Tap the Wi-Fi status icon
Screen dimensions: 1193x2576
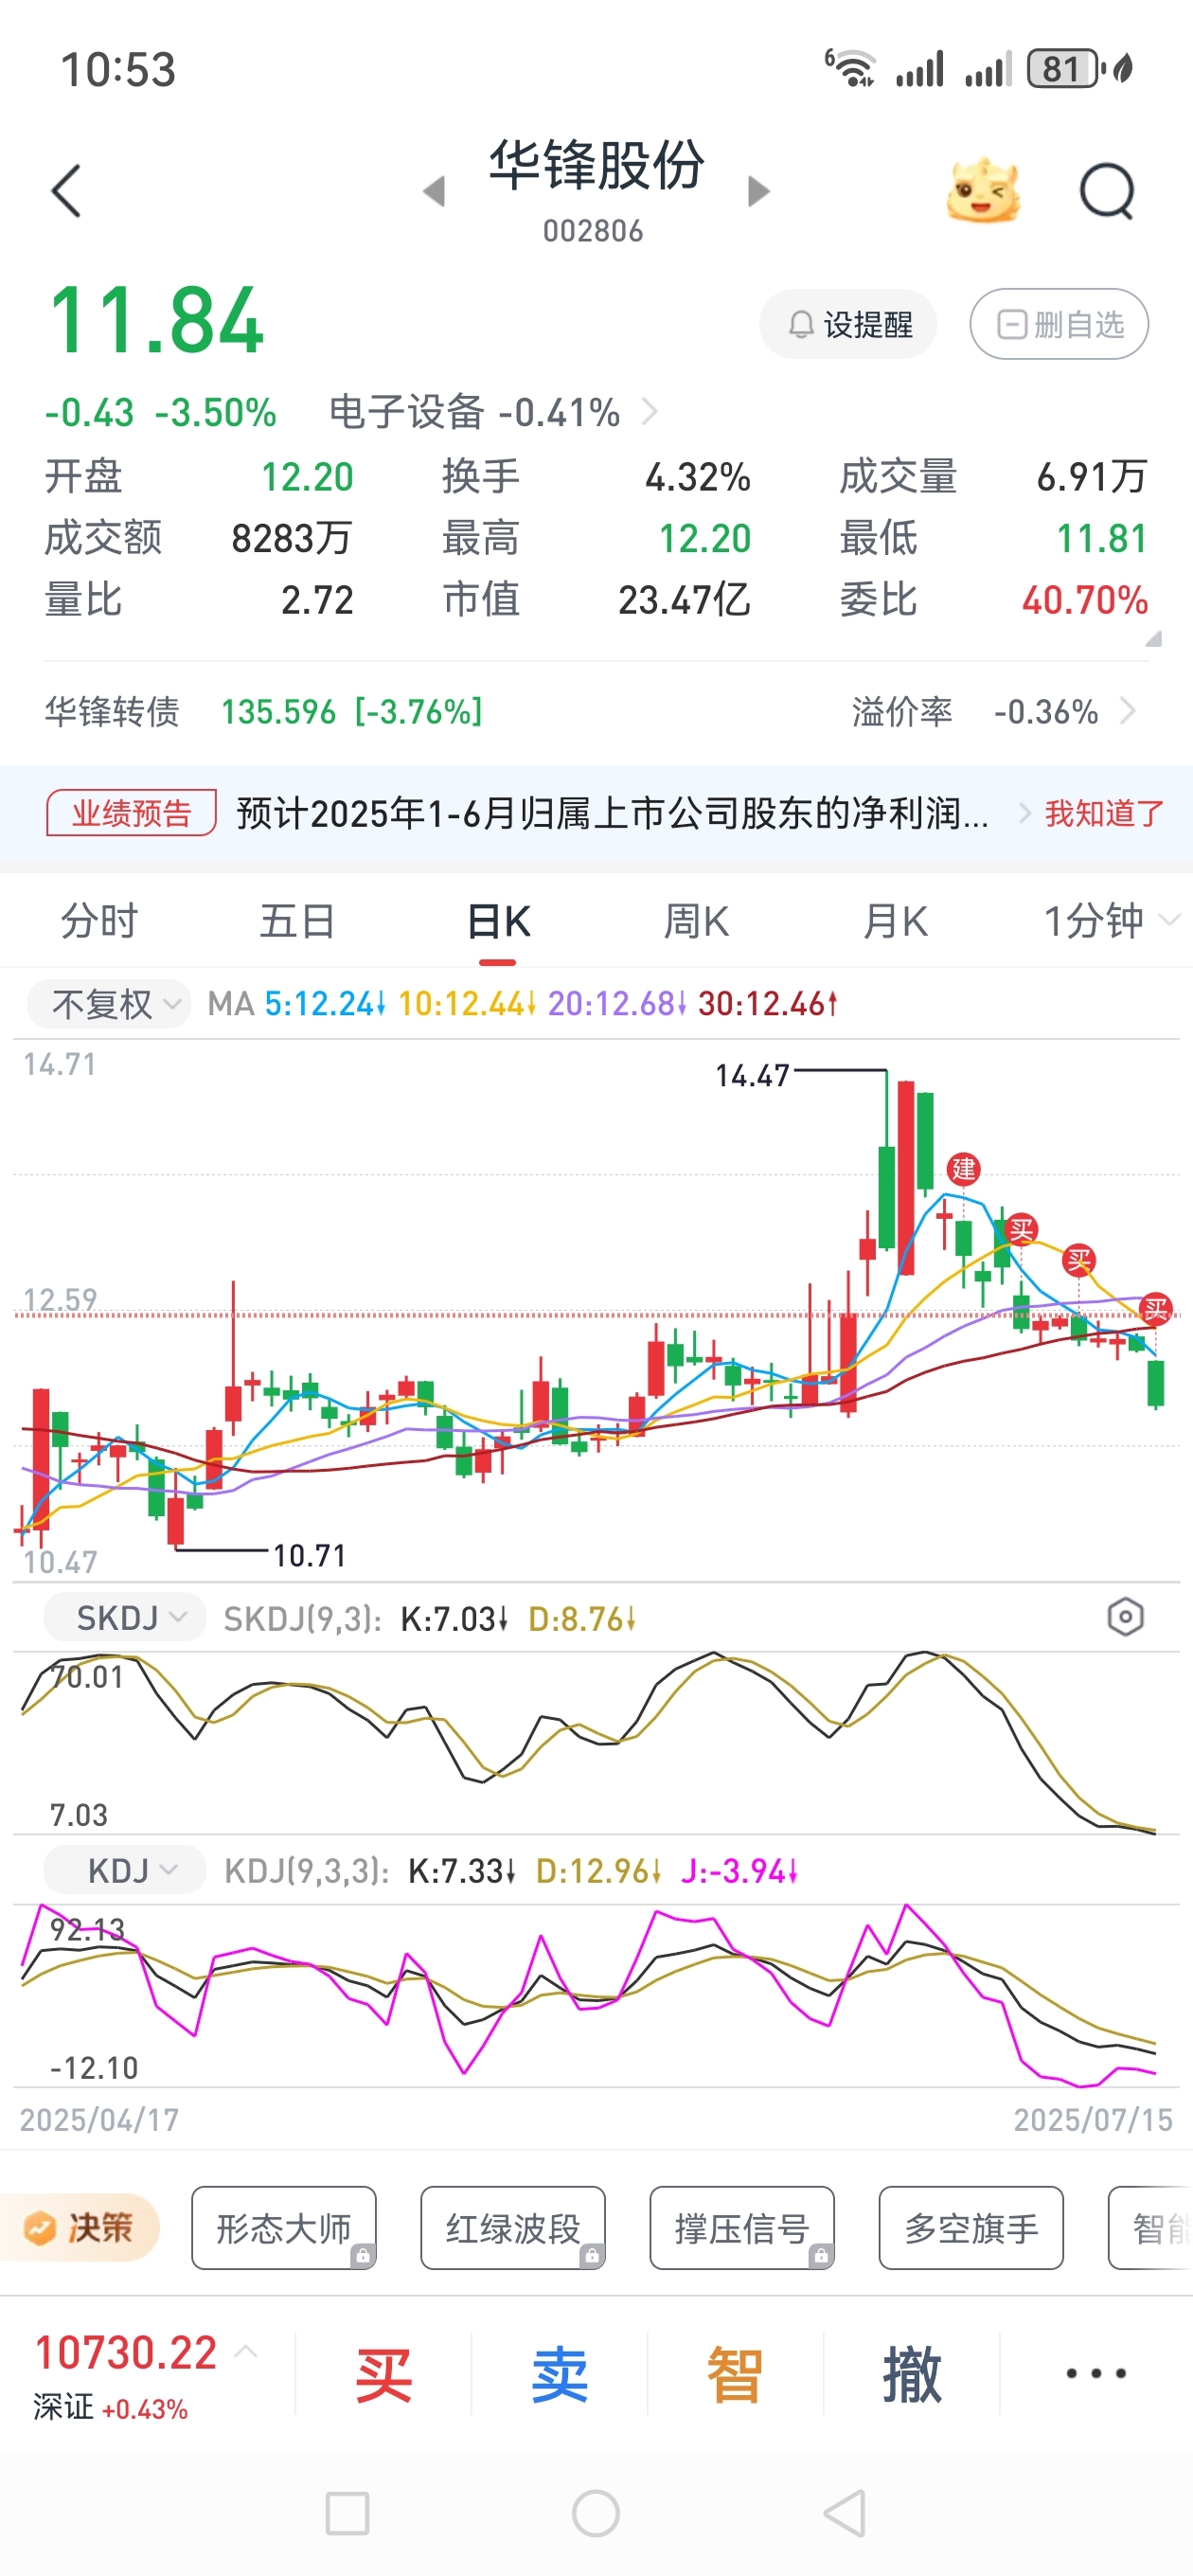pos(851,68)
